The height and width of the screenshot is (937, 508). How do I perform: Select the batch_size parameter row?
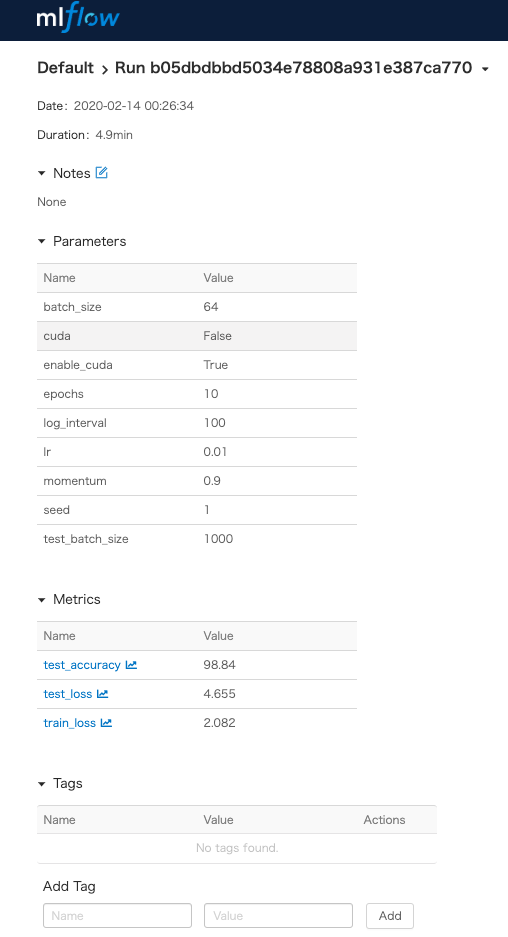click(197, 307)
